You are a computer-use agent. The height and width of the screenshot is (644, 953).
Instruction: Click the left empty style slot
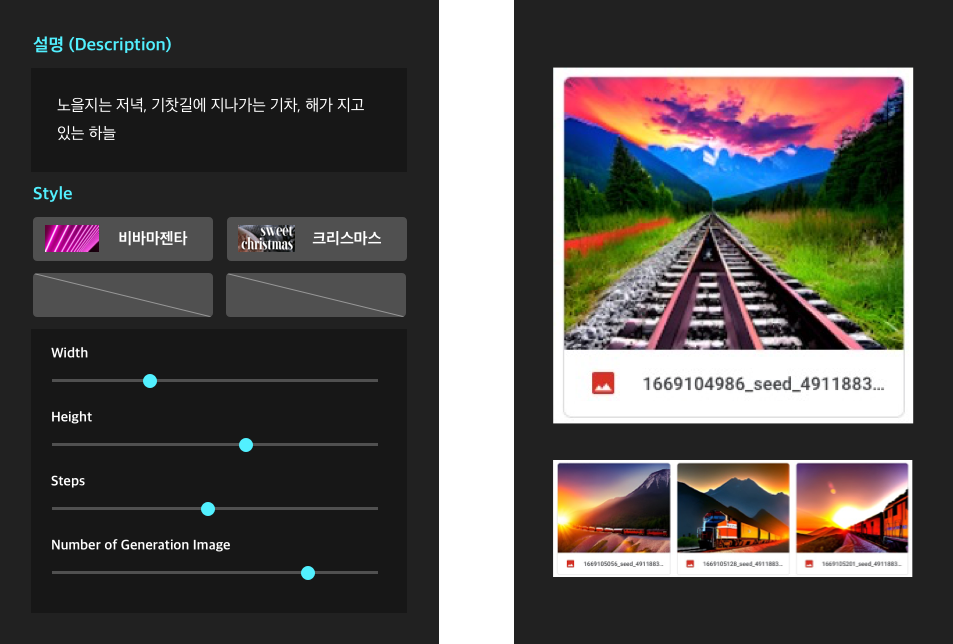(123, 295)
